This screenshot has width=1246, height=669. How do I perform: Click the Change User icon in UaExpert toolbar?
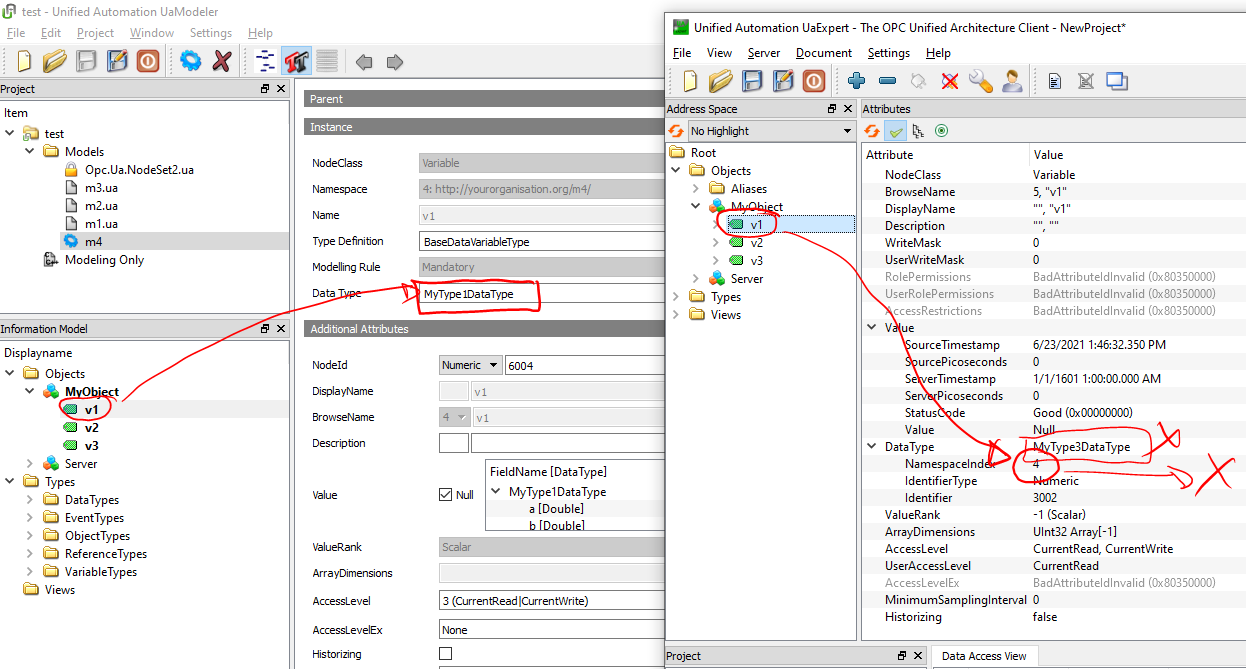1013,81
